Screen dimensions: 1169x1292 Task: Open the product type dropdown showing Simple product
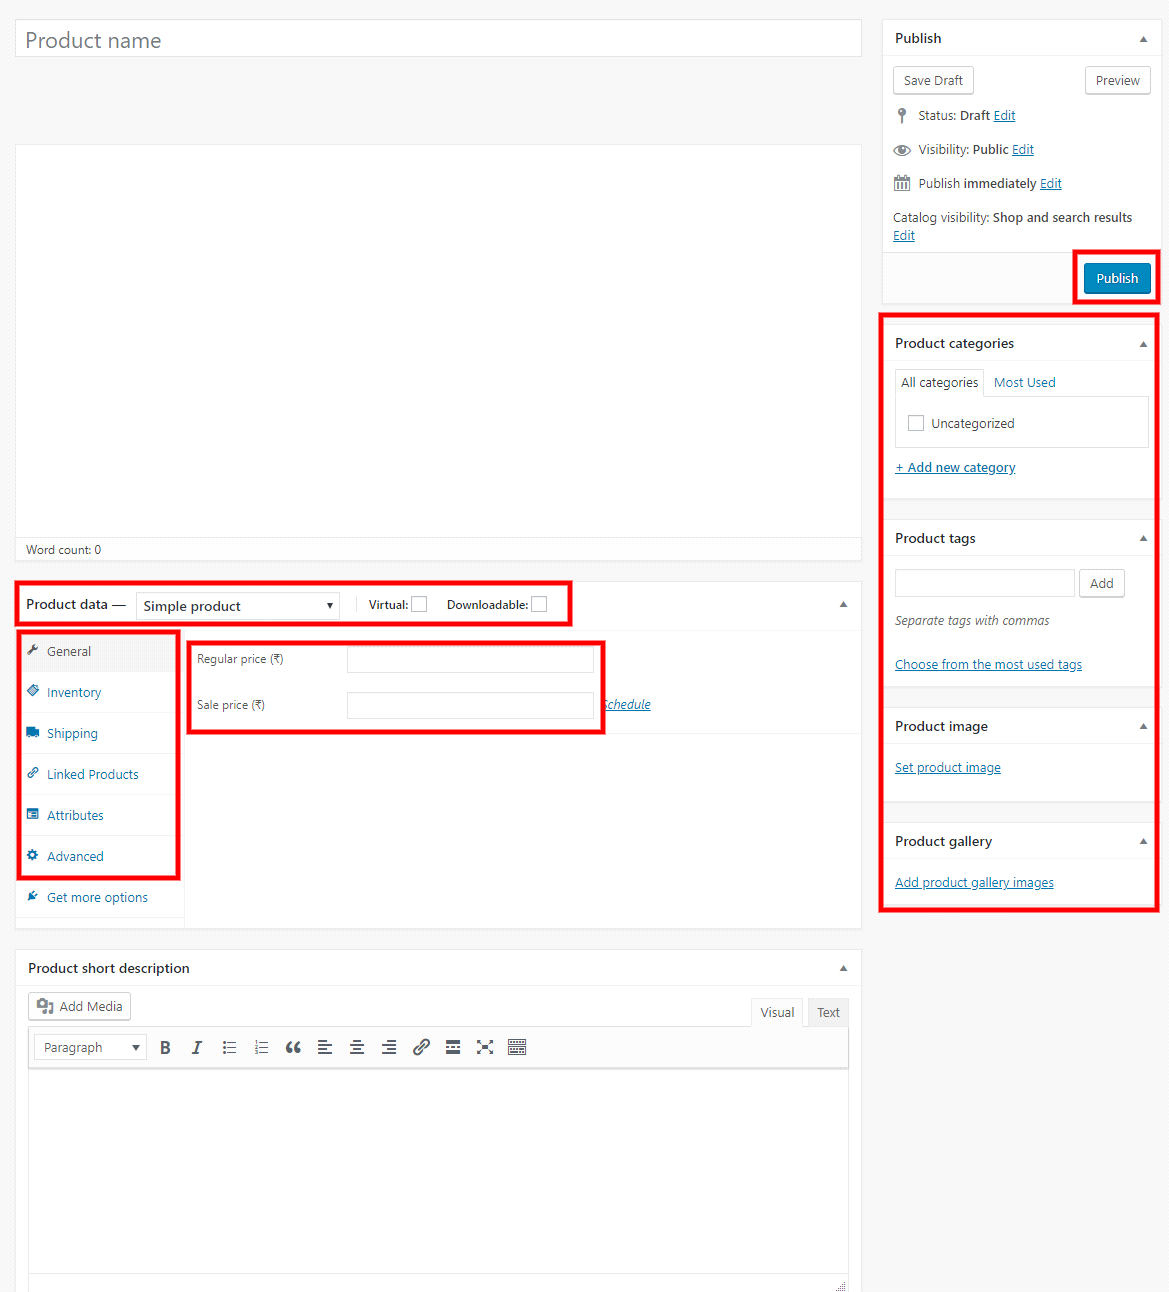237,605
